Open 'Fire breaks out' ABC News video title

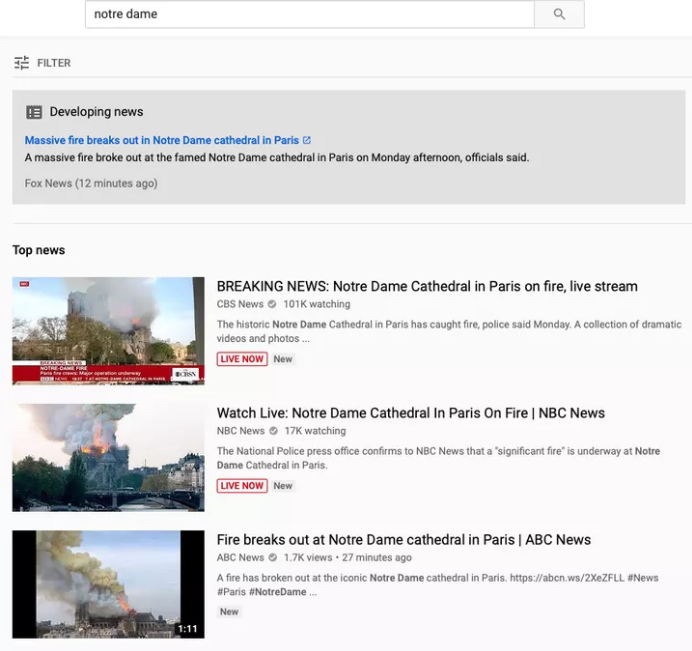tap(403, 540)
